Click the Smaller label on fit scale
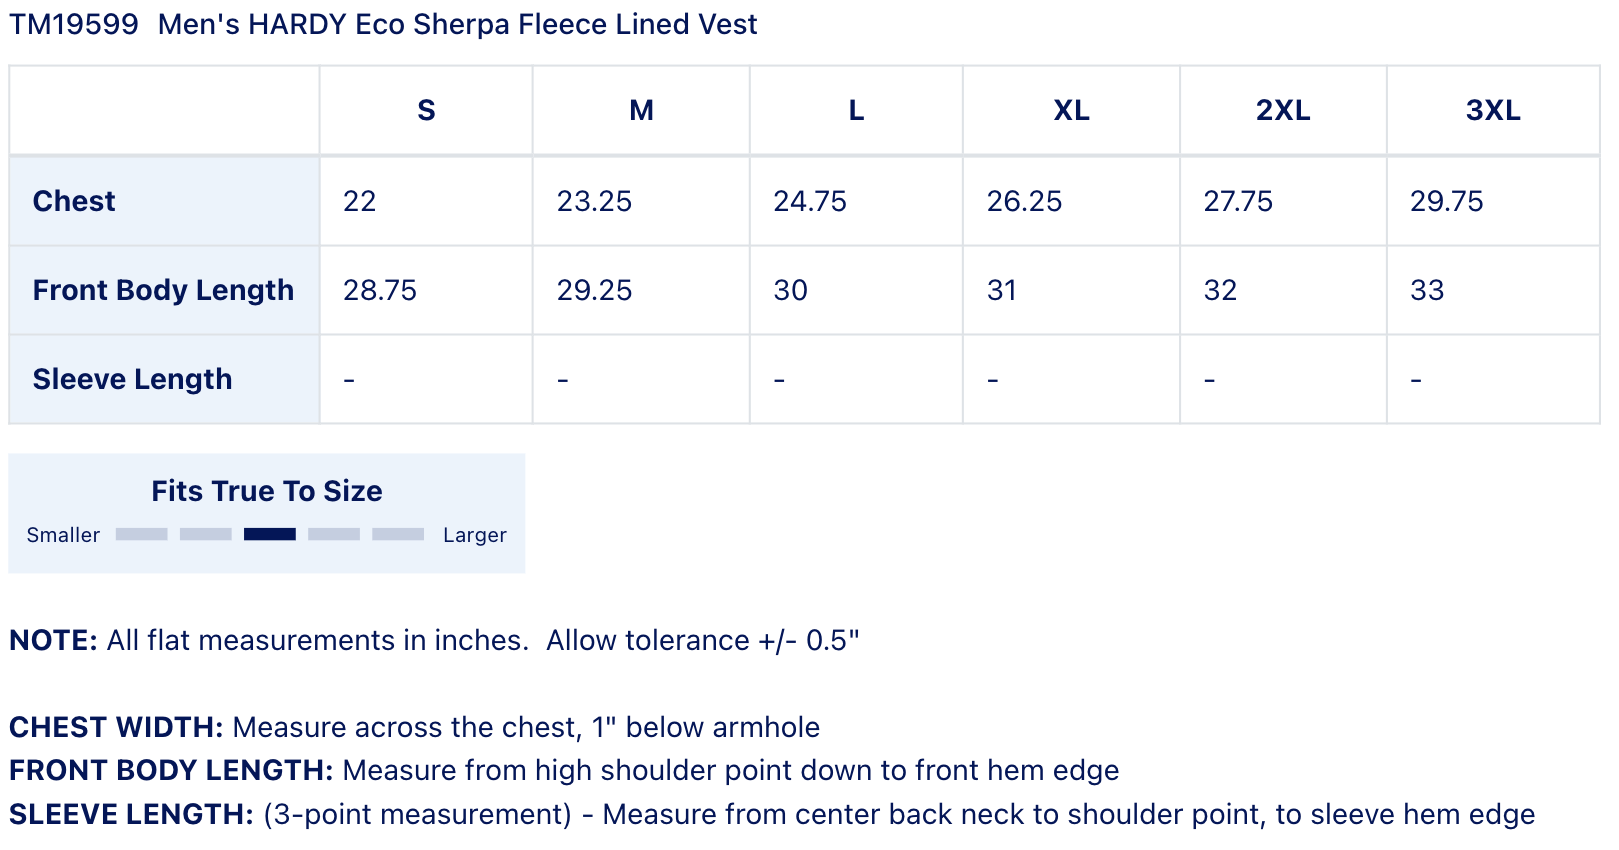Viewport: 1619px width, 850px height. [x=63, y=535]
